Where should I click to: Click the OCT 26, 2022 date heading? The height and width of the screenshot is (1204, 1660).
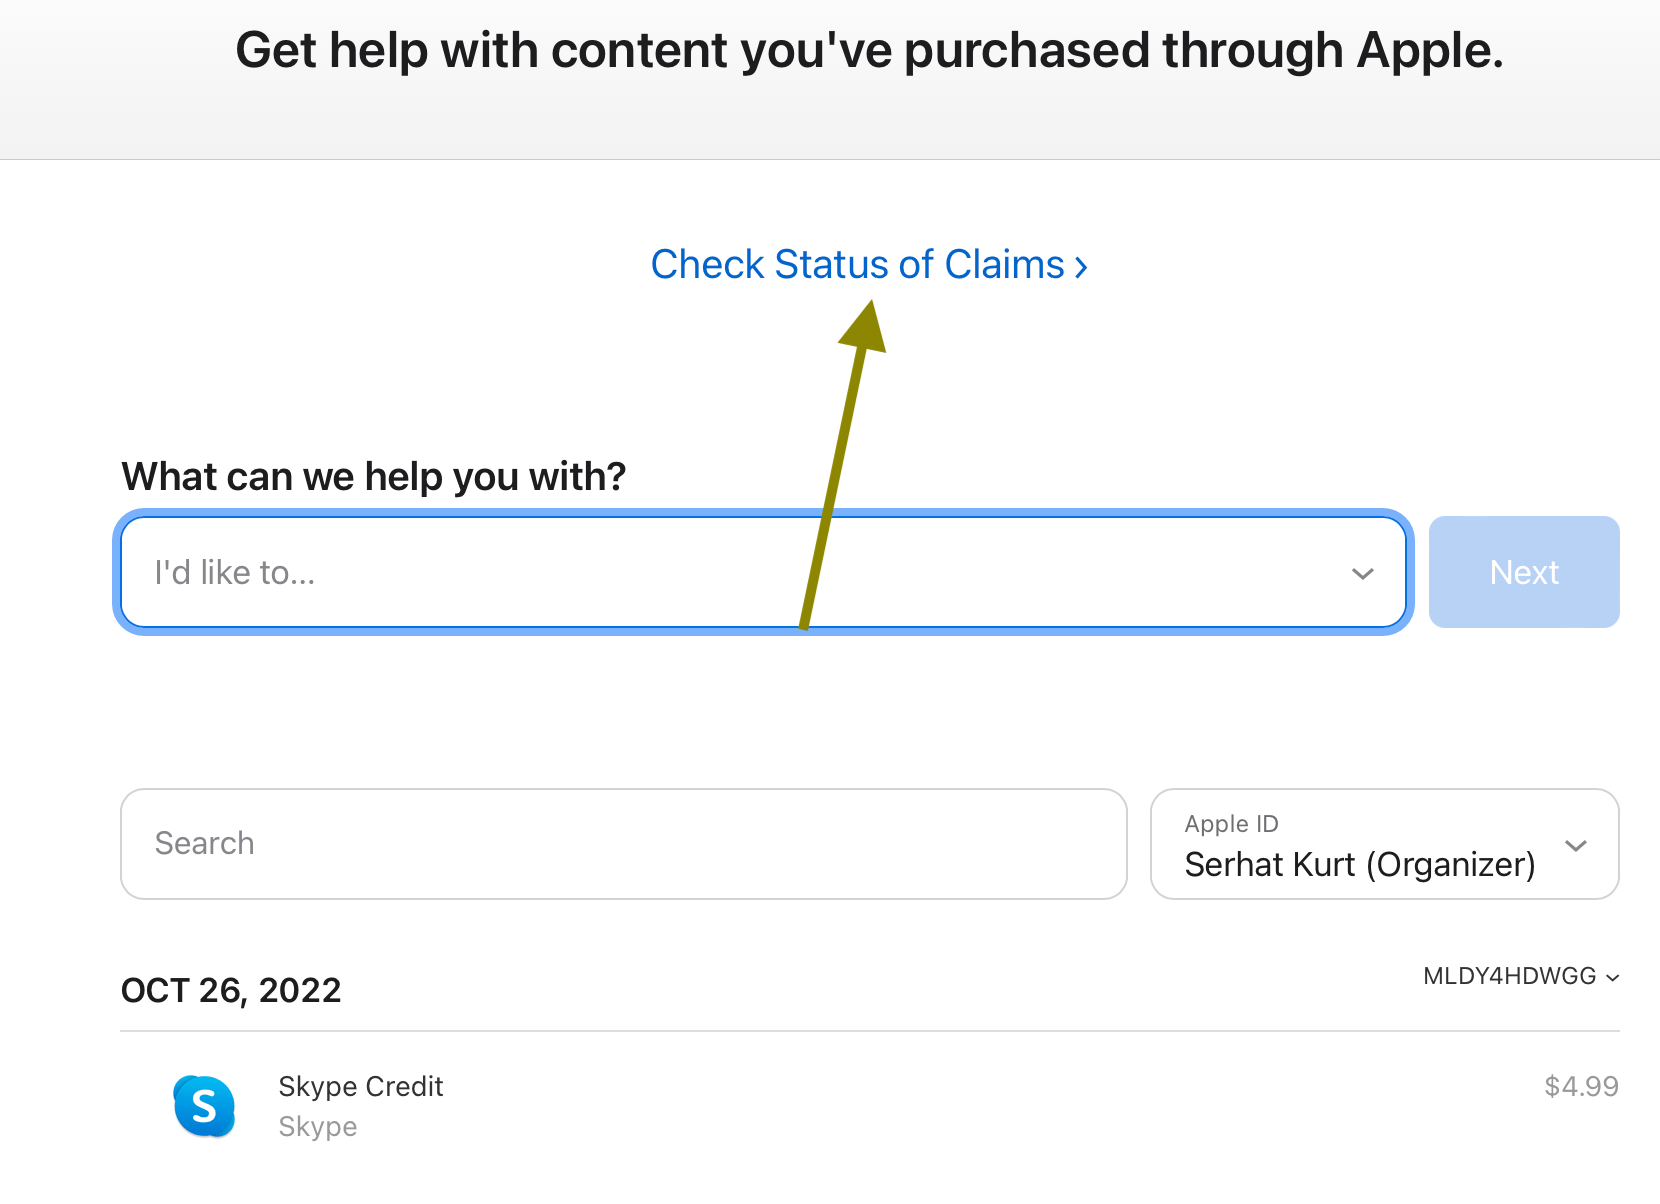click(231, 990)
